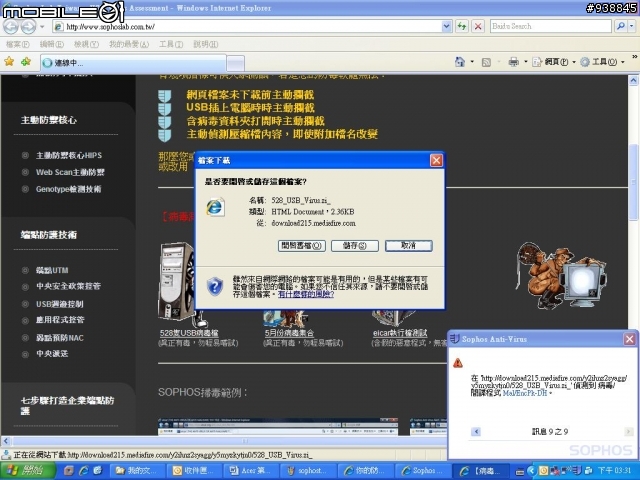Switch to Acer taskbar window

251,471
